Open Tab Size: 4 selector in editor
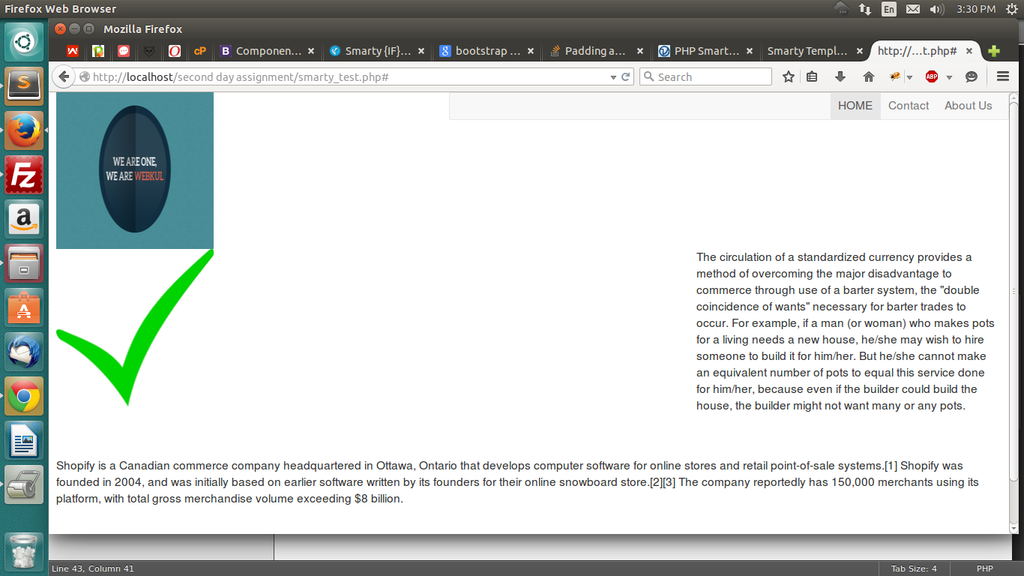 tap(914, 569)
